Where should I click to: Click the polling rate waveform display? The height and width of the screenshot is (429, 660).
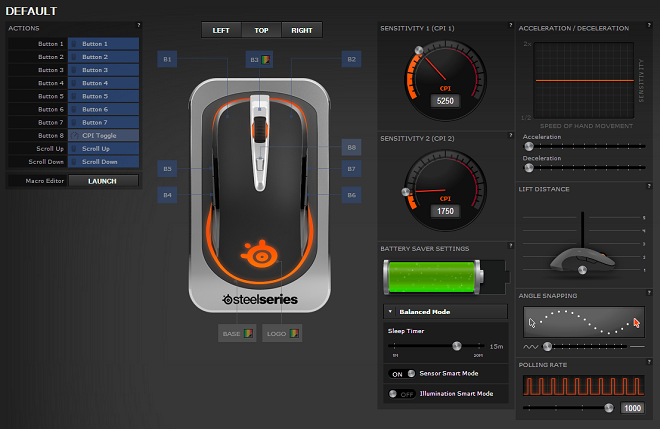[584, 386]
